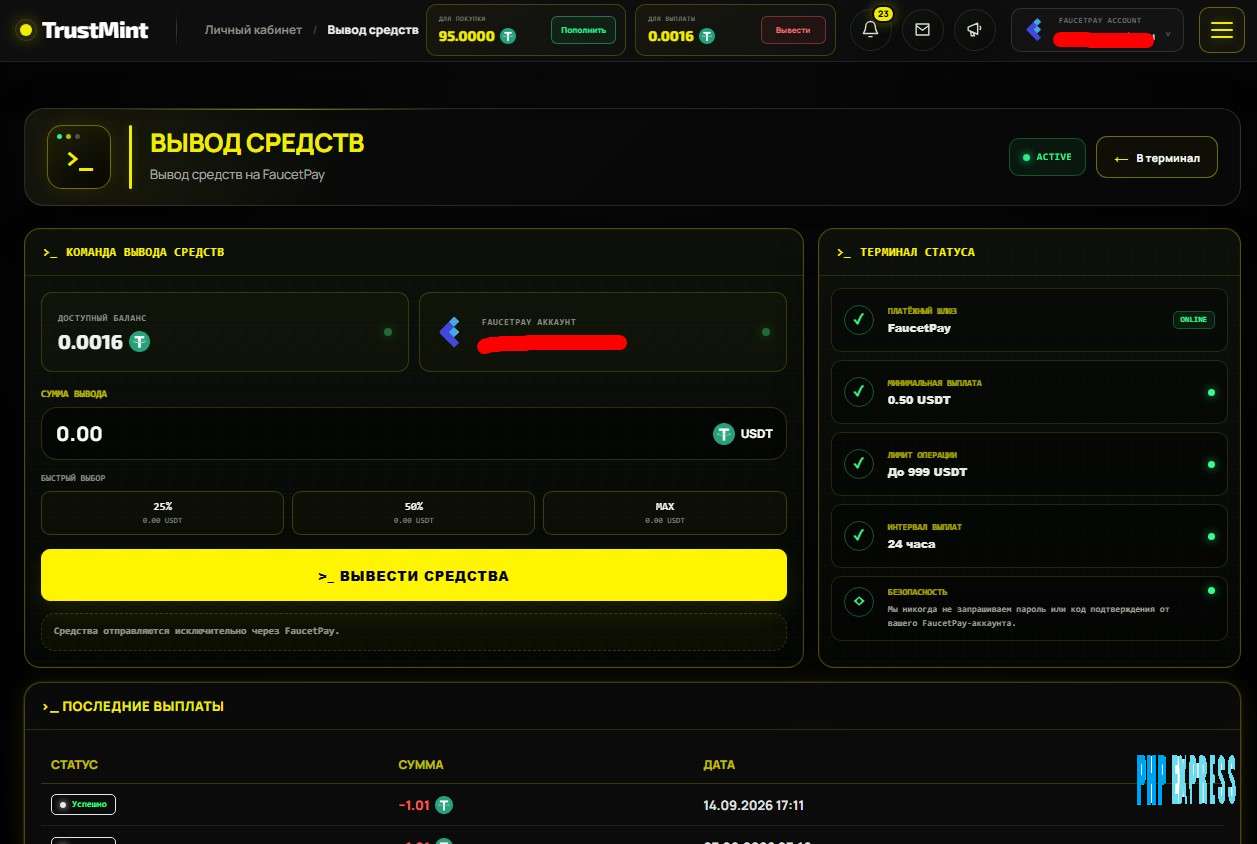Click the USDT coin icon in amount field
1257x844 pixels.
724,434
